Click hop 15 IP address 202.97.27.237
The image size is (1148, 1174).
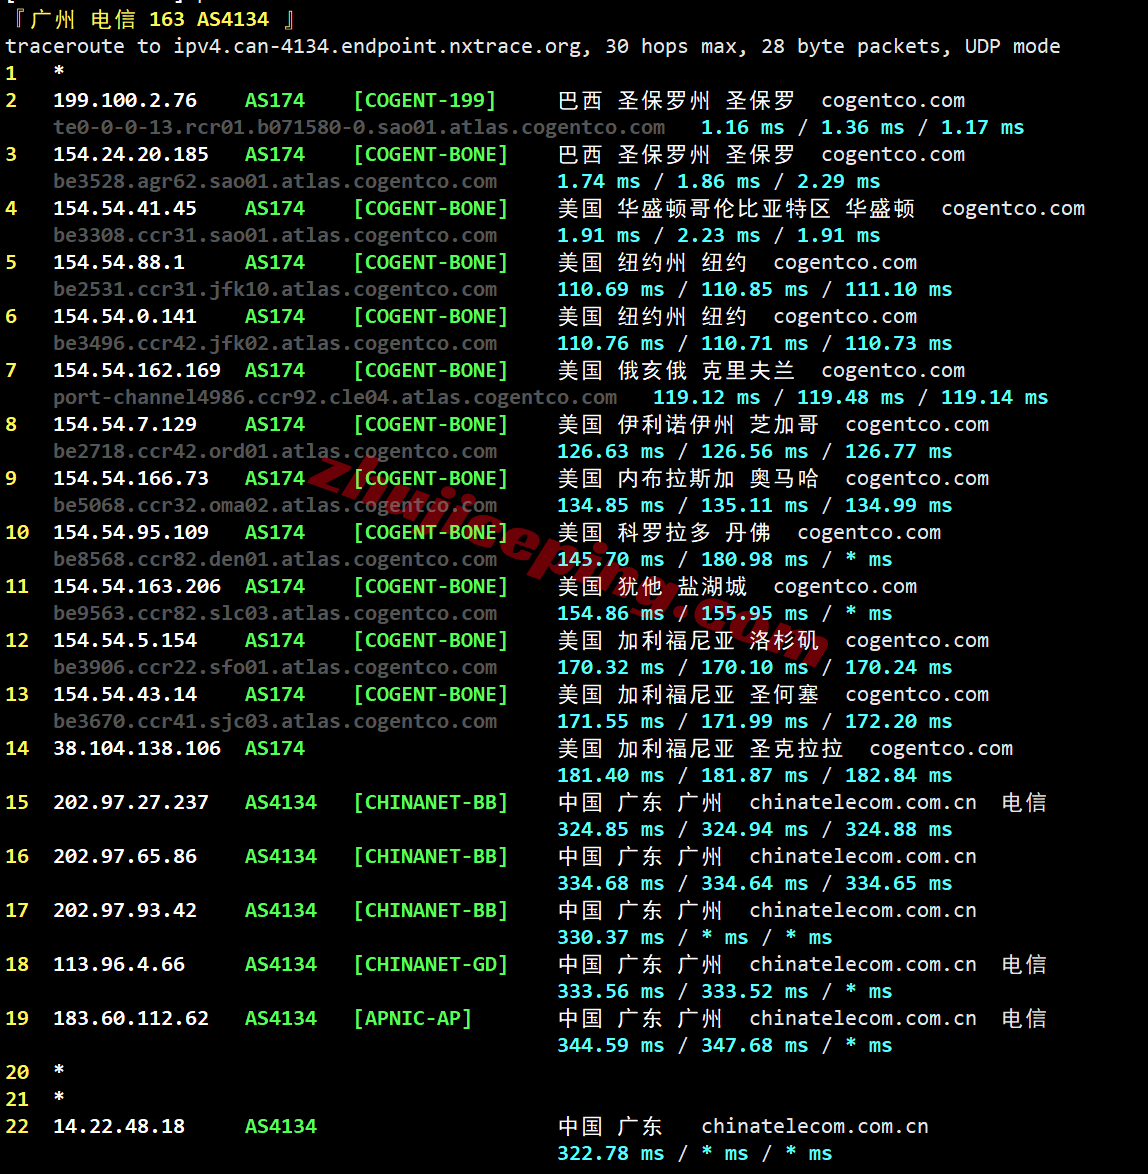coord(131,802)
